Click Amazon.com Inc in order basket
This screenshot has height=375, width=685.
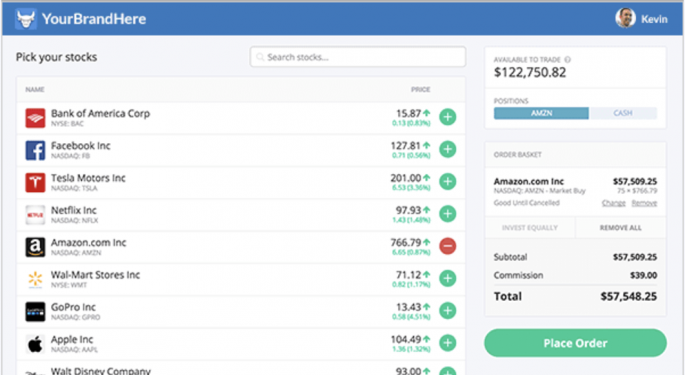tap(529, 181)
